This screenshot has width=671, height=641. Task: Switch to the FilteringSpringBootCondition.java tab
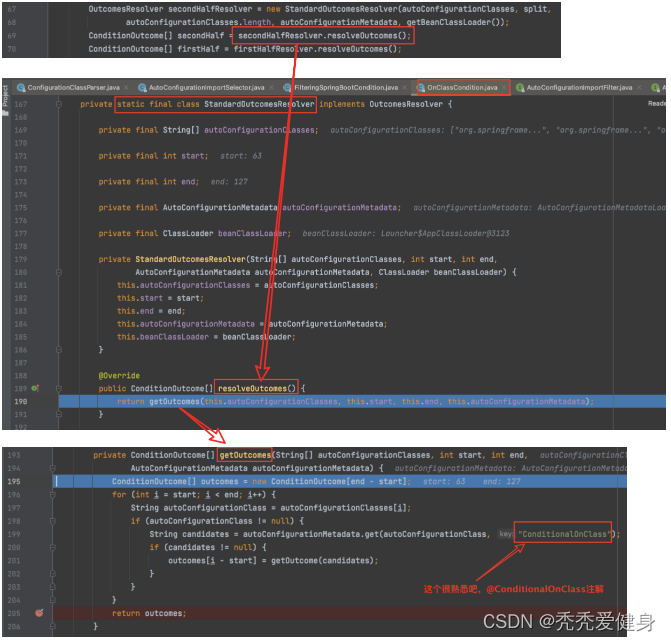tap(344, 88)
